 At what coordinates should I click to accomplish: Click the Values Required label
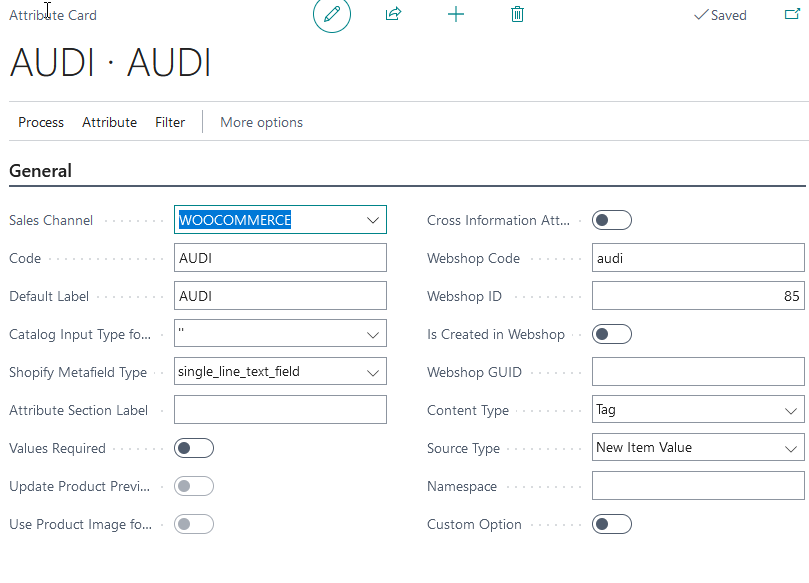tap(57, 448)
